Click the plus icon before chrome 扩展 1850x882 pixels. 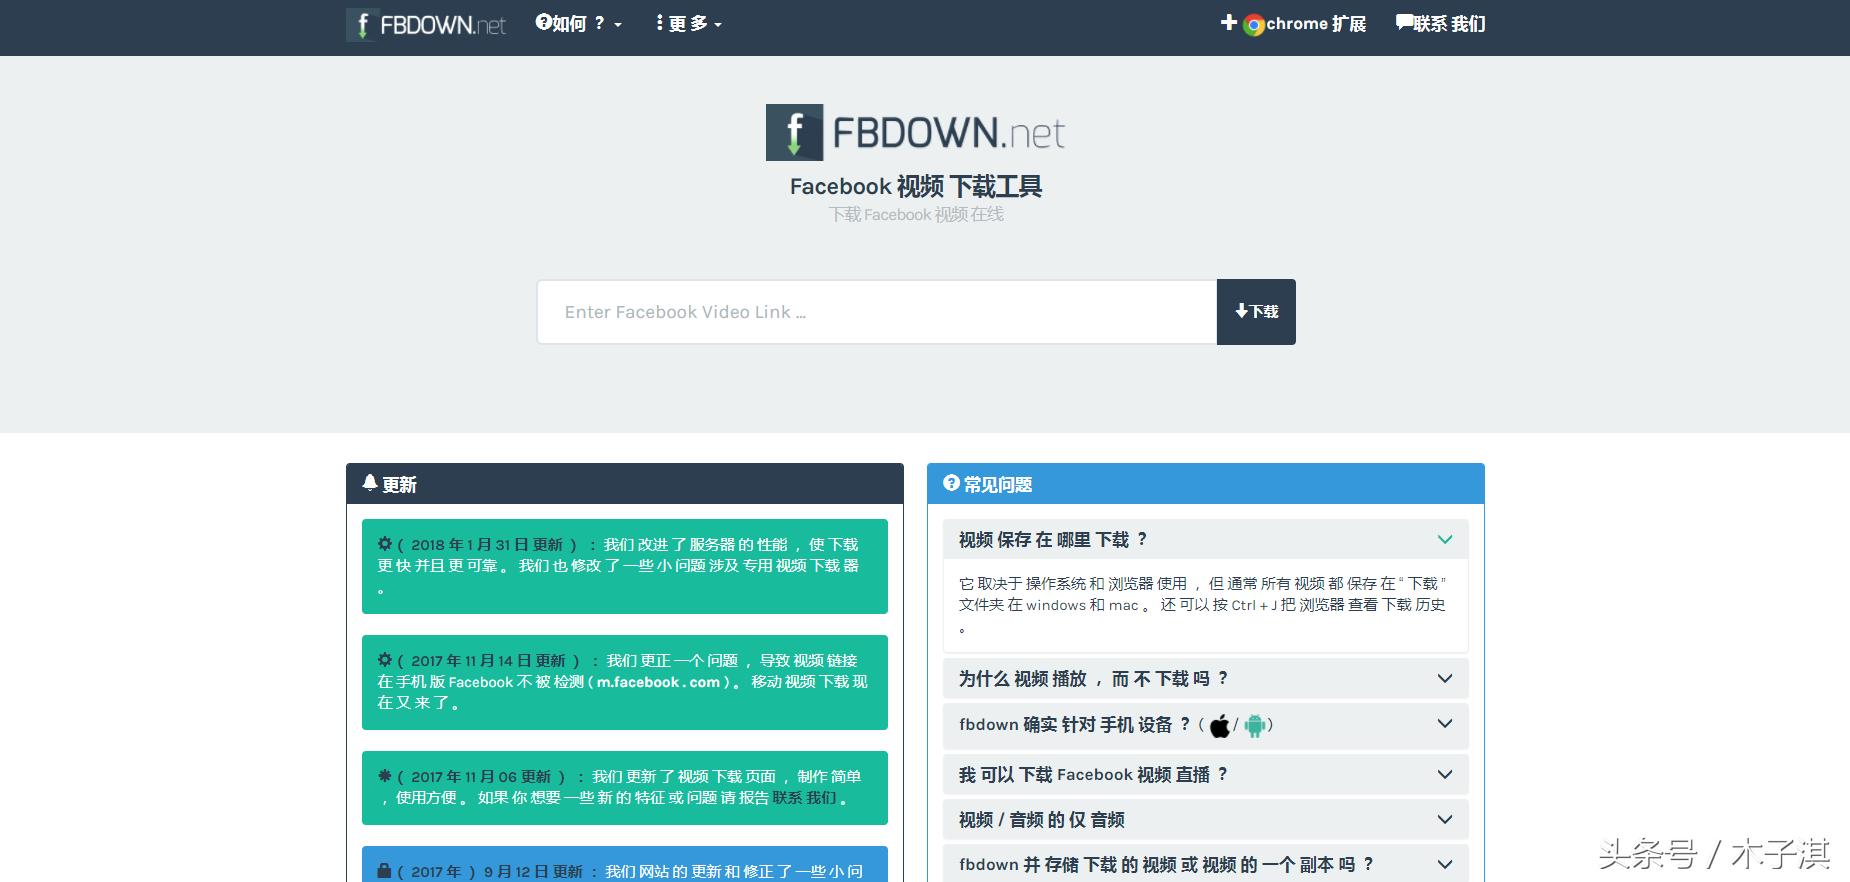coord(1229,22)
